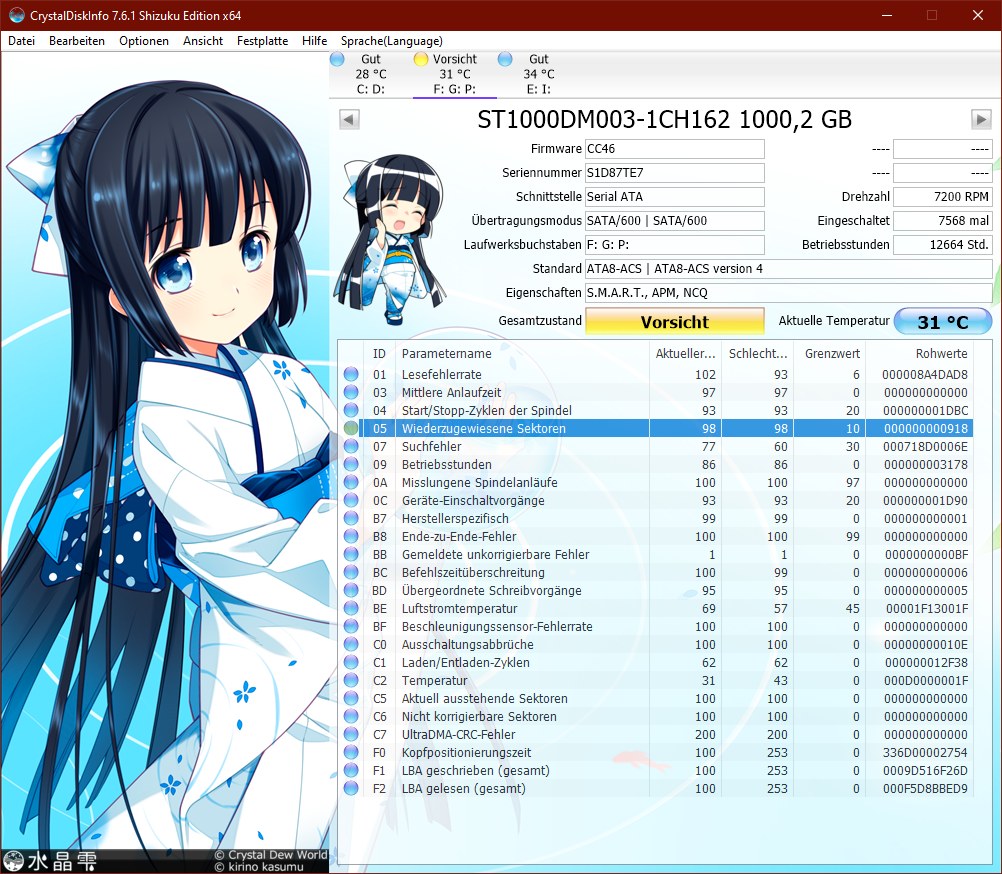Open the Optionen menu

coord(144,41)
